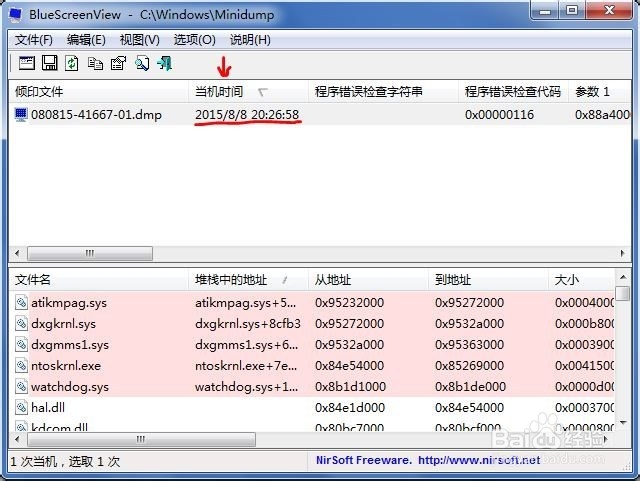Select the watchdog.sys row name

coord(70,386)
